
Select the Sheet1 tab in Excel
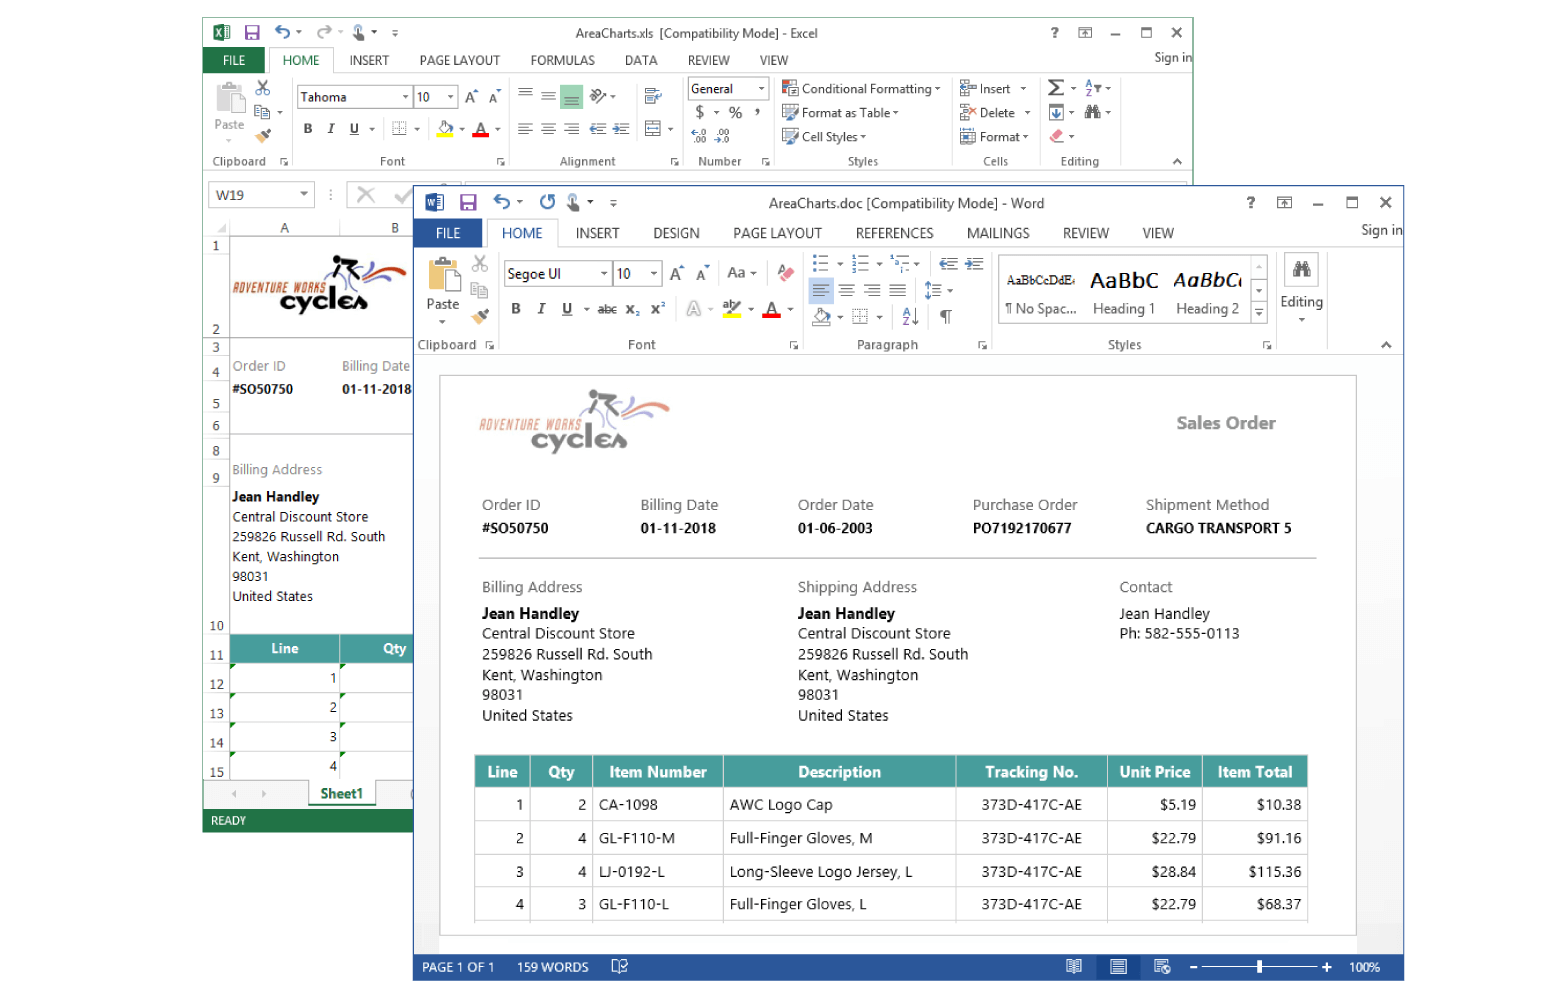[340, 793]
